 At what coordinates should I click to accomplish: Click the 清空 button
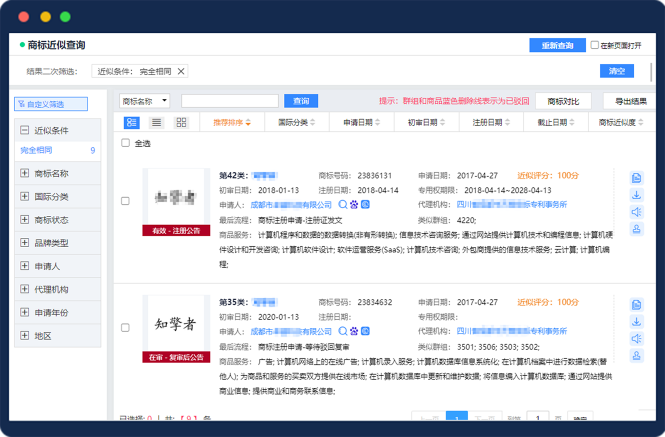tap(617, 71)
